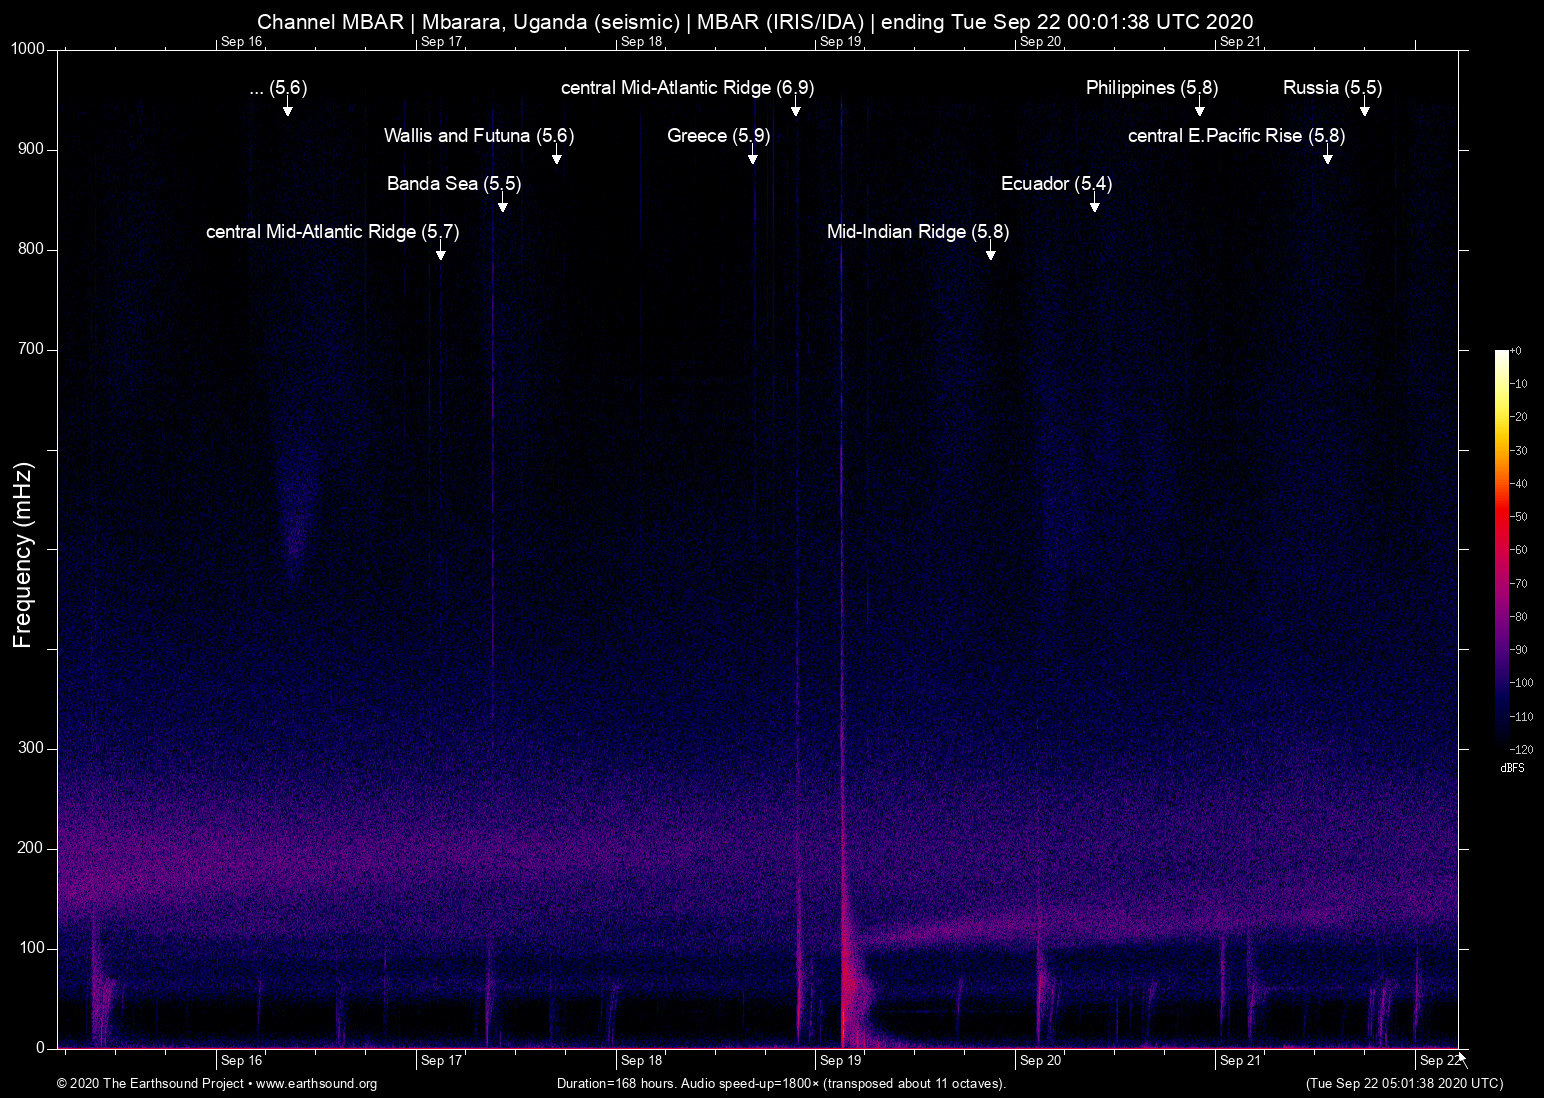Screen dimensions: 1544x1098
Task: Click the dBFS color scale bar
Action: click(1502, 550)
